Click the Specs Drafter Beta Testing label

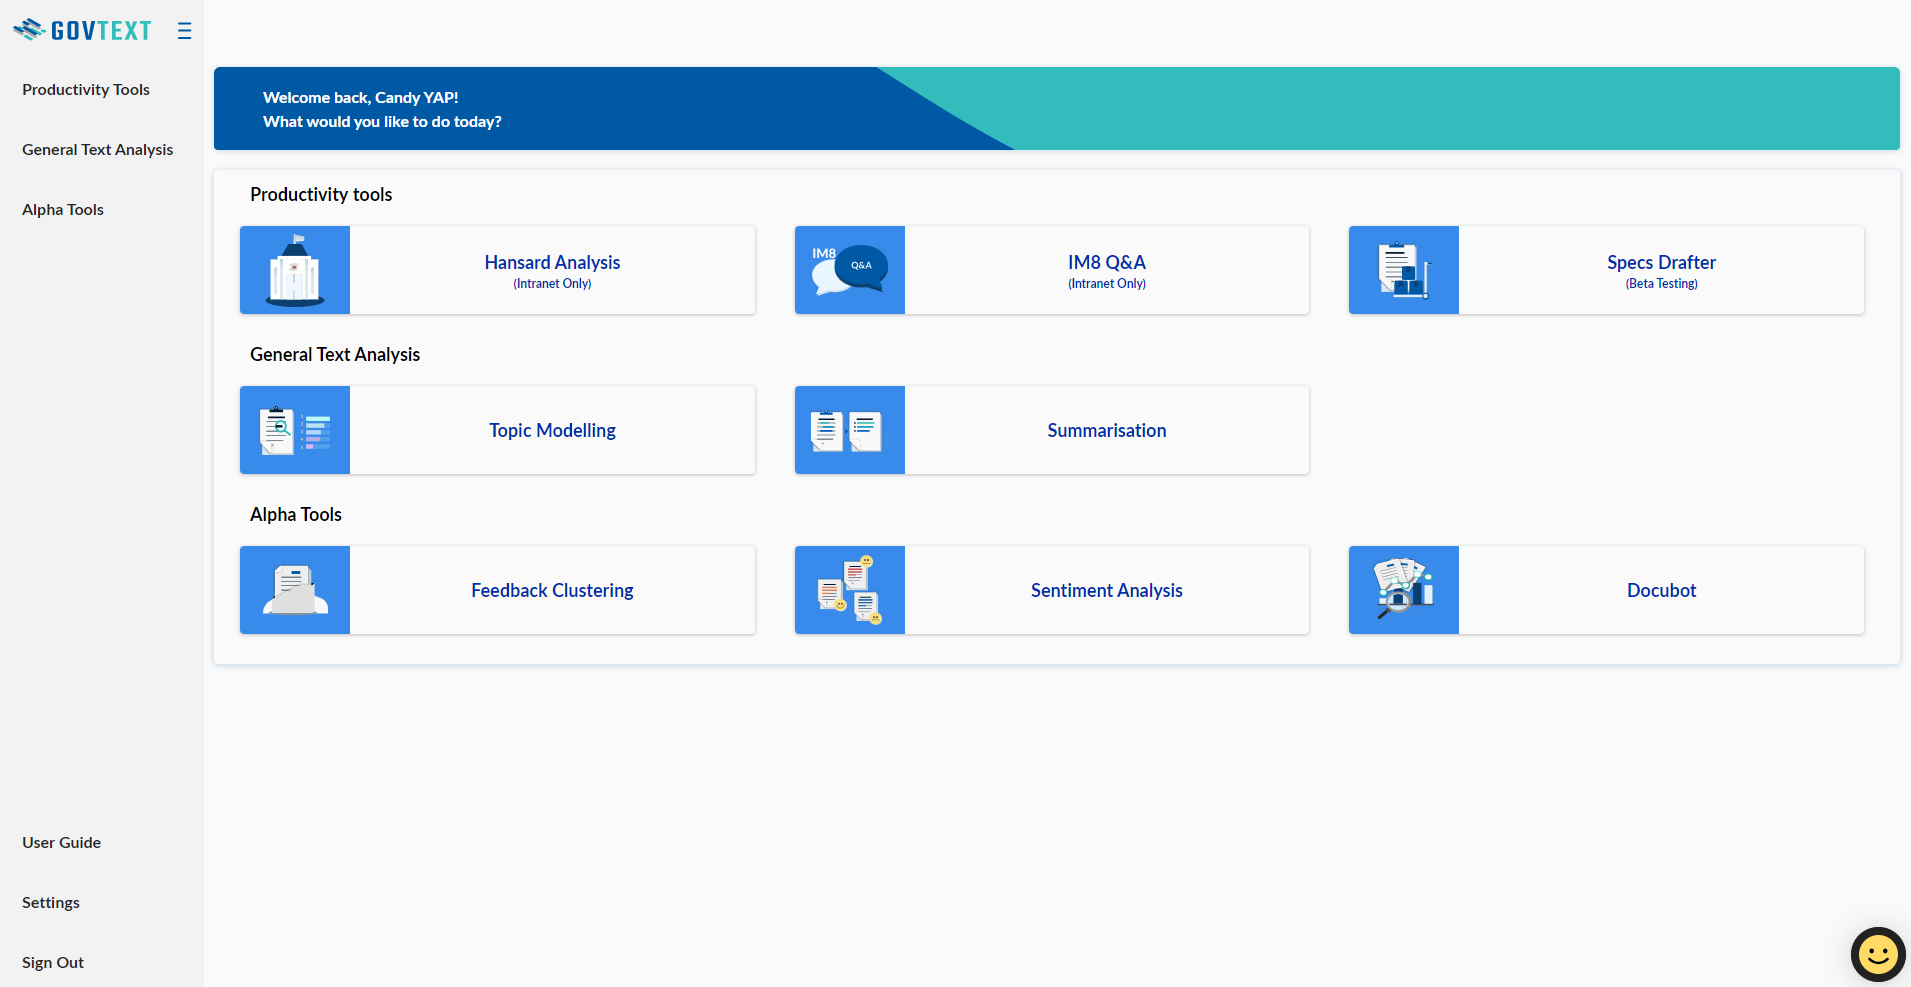click(x=1661, y=283)
